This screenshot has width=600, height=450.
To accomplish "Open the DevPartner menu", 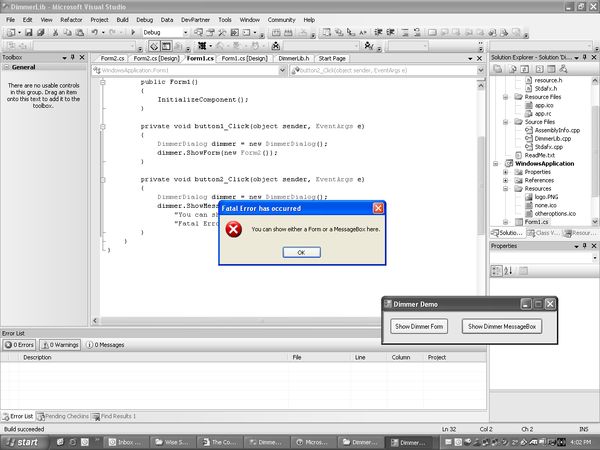I will pyautogui.click(x=195, y=20).
